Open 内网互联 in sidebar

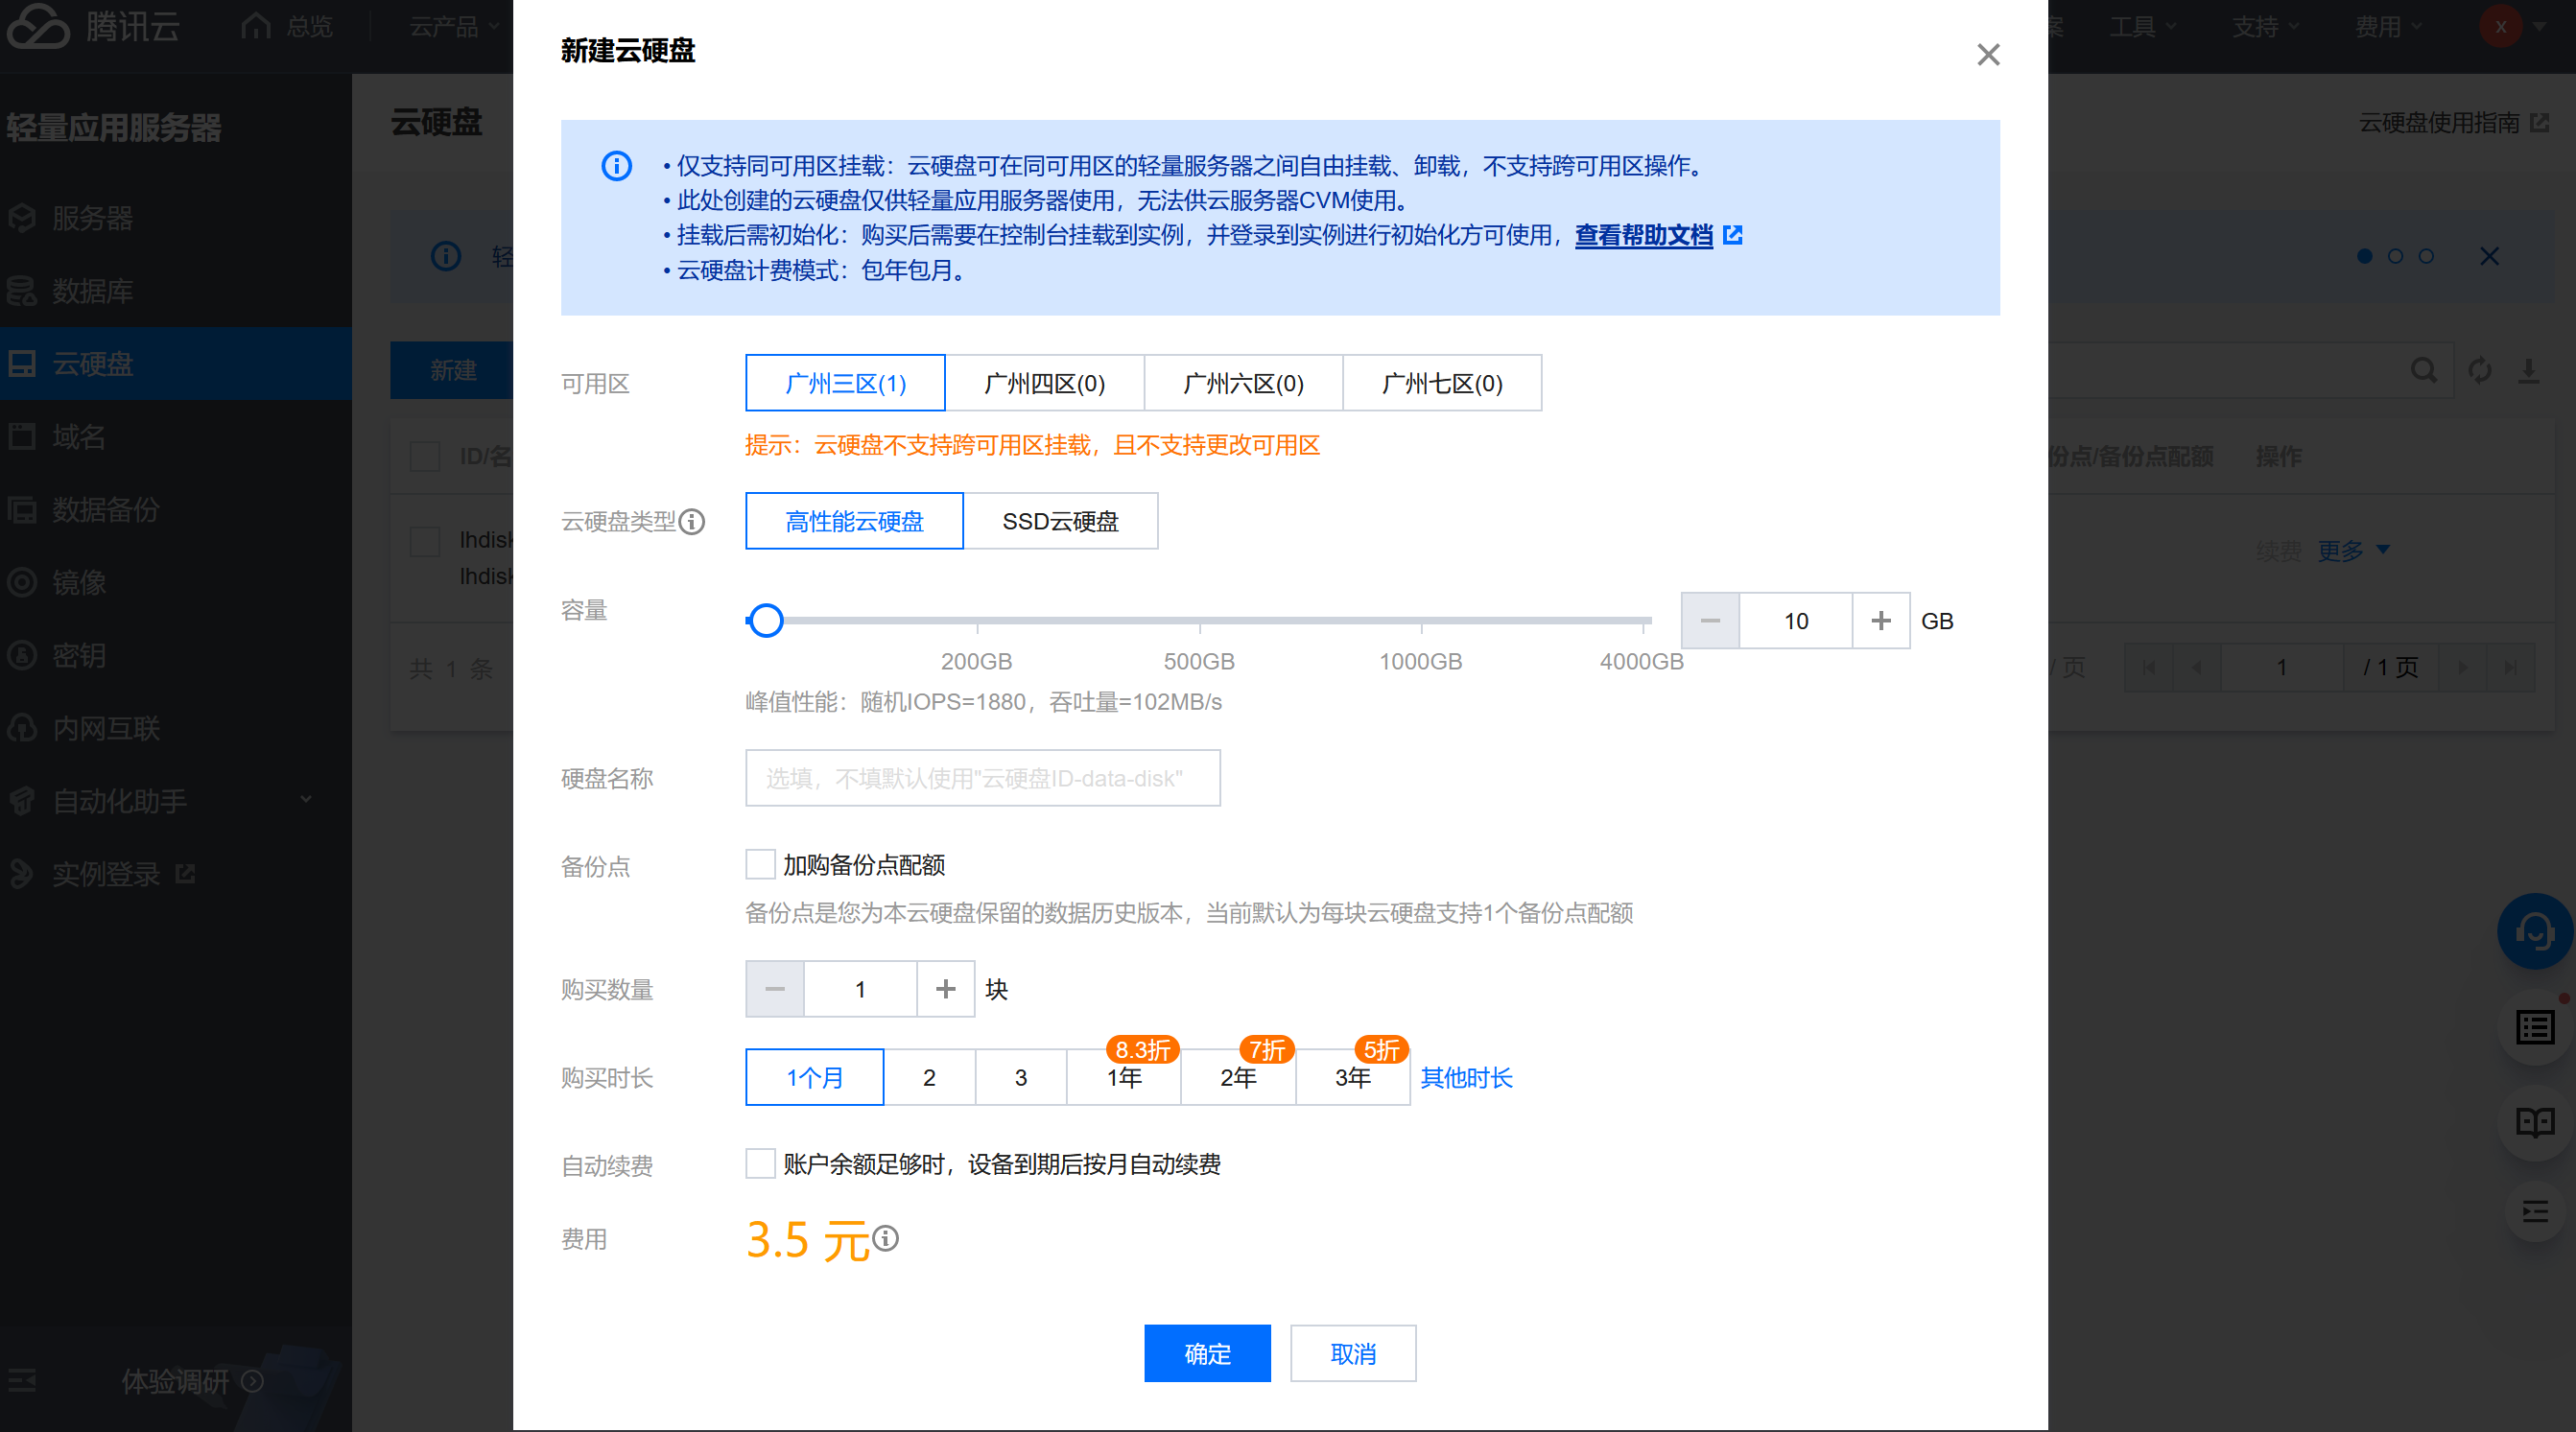176,729
